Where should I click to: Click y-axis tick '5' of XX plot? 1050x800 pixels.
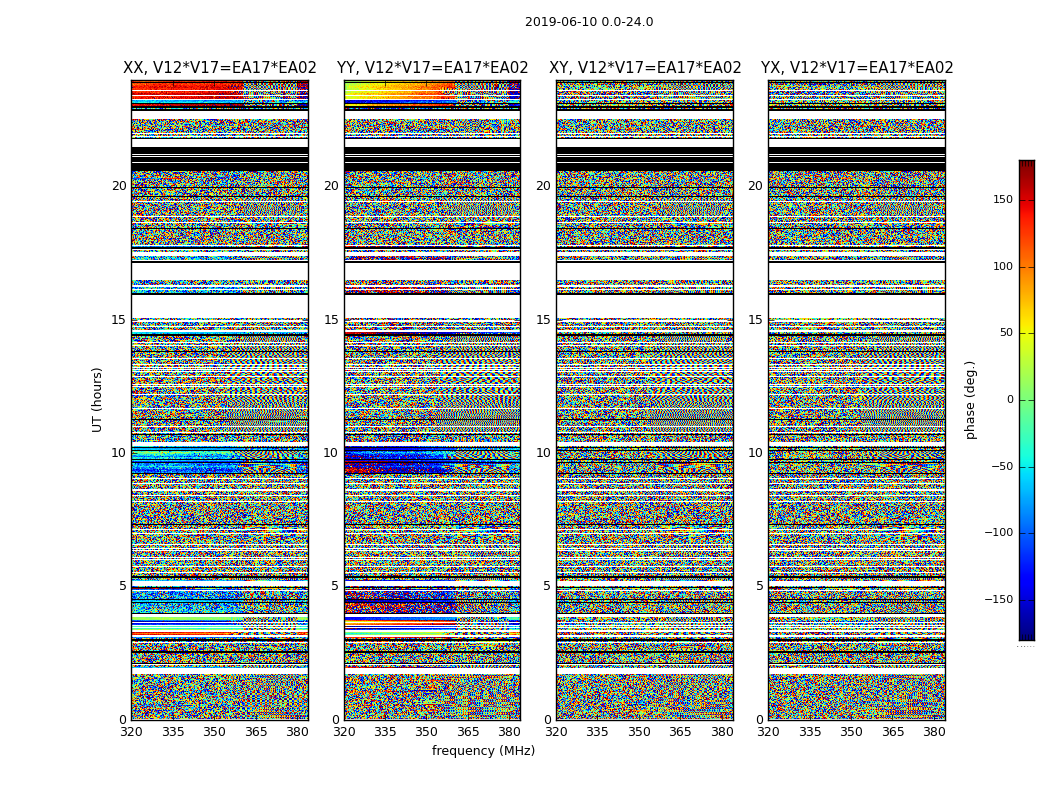[x=123, y=586]
